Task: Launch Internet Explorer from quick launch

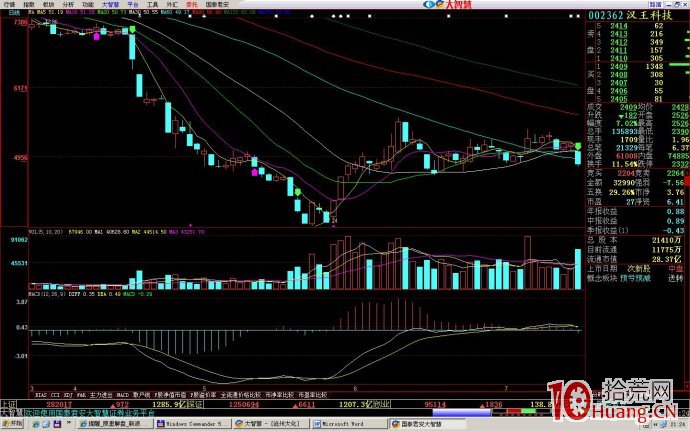Action: click(x=36, y=424)
